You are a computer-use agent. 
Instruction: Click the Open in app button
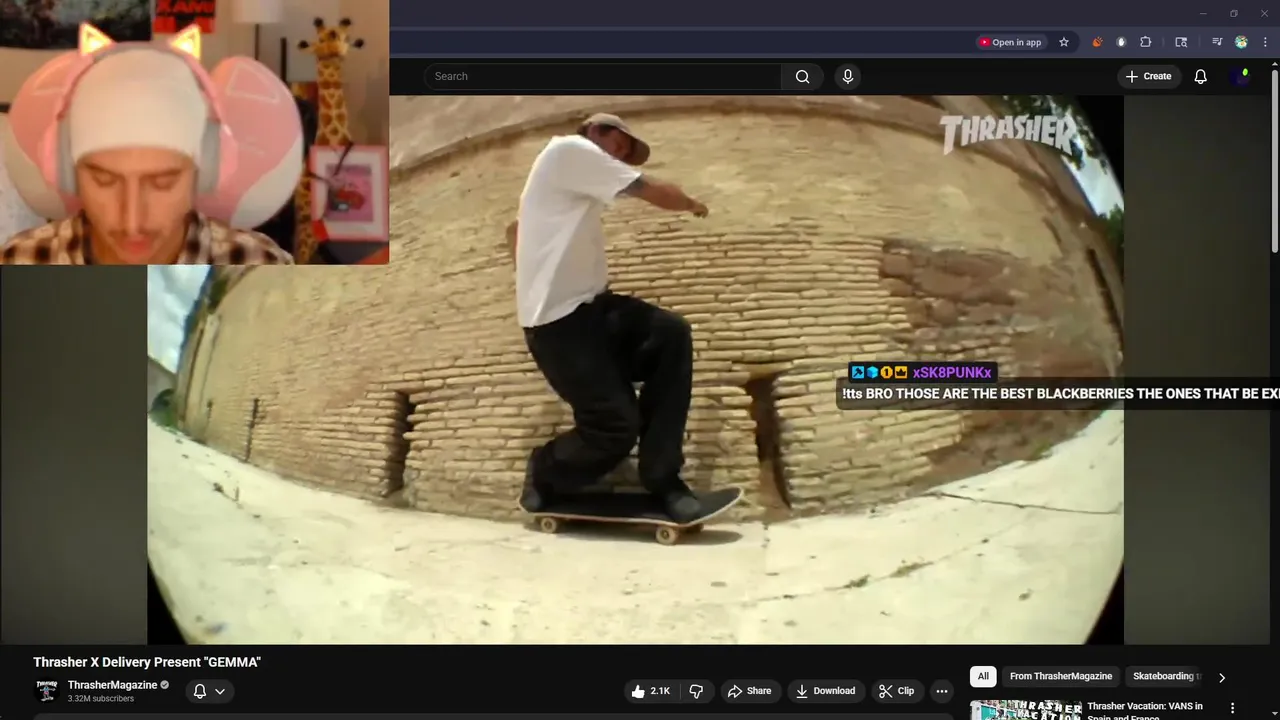(1010, 42)
